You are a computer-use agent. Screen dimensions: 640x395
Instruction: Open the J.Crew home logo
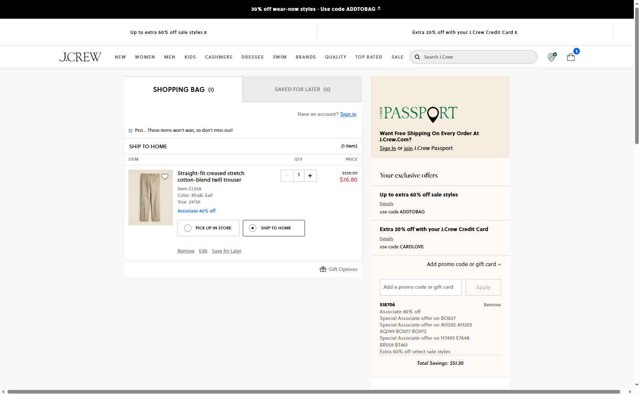(x=80, y=57)
